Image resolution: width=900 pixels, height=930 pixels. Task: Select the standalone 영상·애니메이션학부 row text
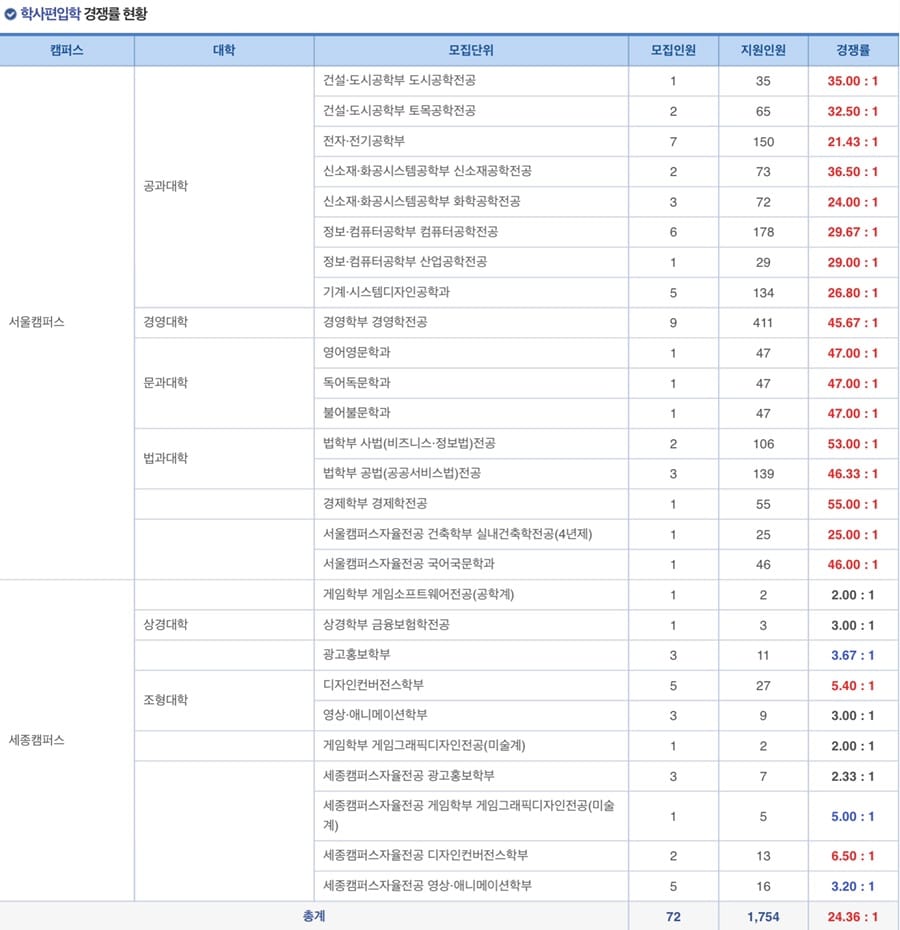pos(375,714)
